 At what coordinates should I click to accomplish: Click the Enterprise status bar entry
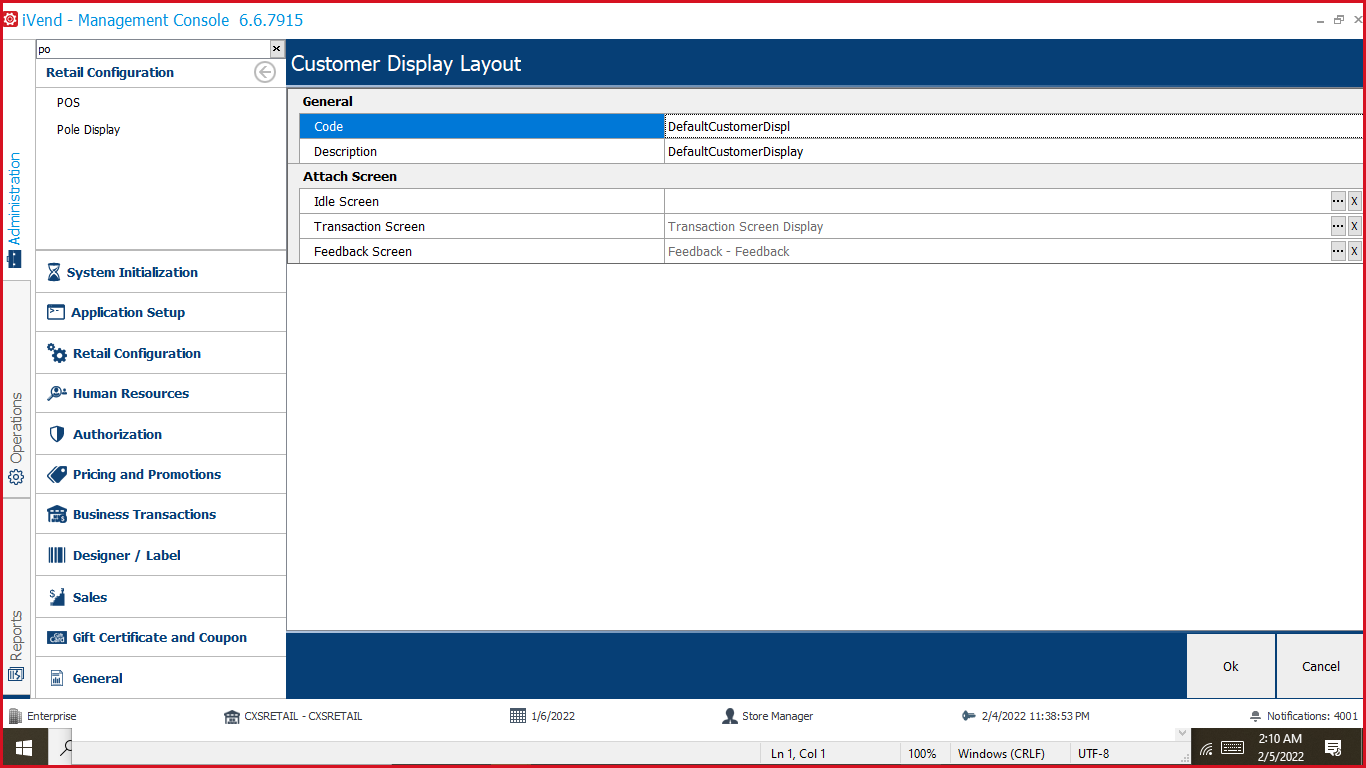[x=43, y=716]
